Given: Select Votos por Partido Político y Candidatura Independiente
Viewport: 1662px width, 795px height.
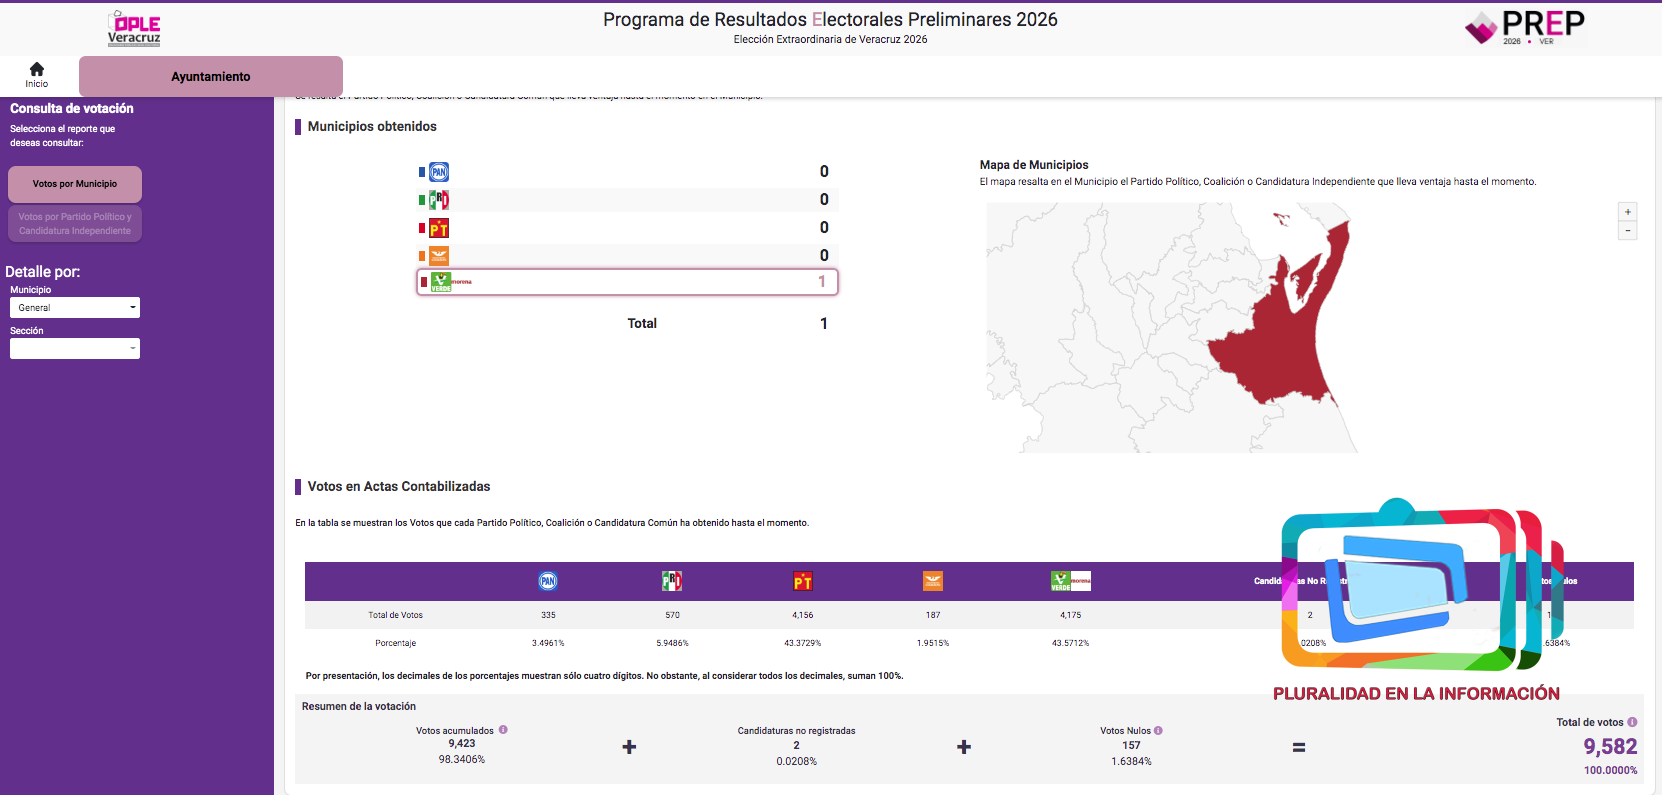Looking at the screenshot, I should (75, 224).
